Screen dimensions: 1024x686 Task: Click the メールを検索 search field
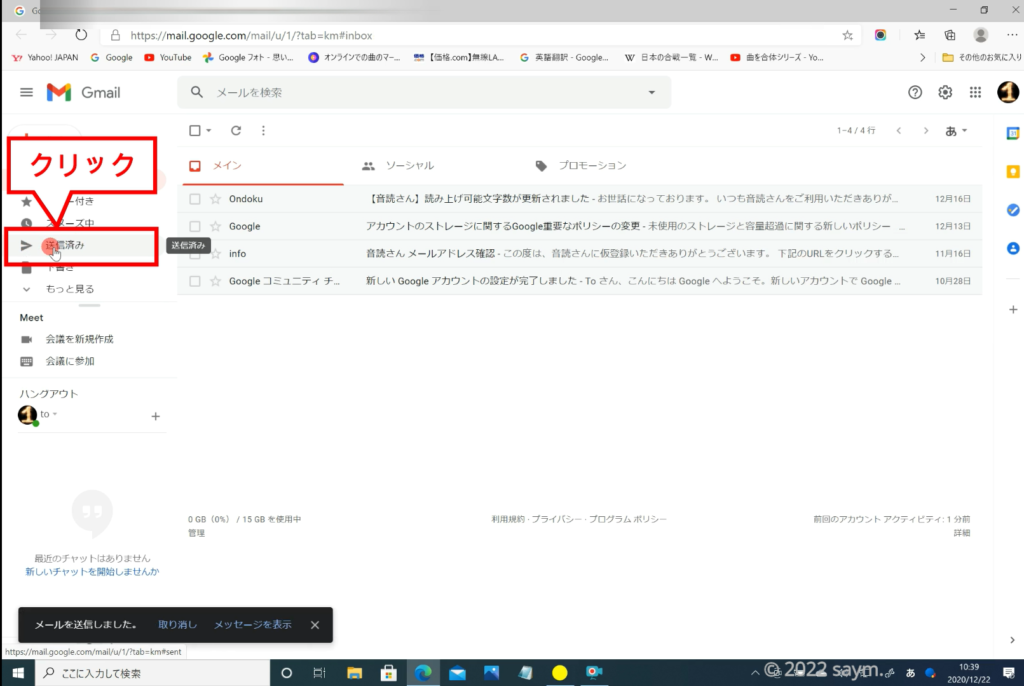[420, 93]
